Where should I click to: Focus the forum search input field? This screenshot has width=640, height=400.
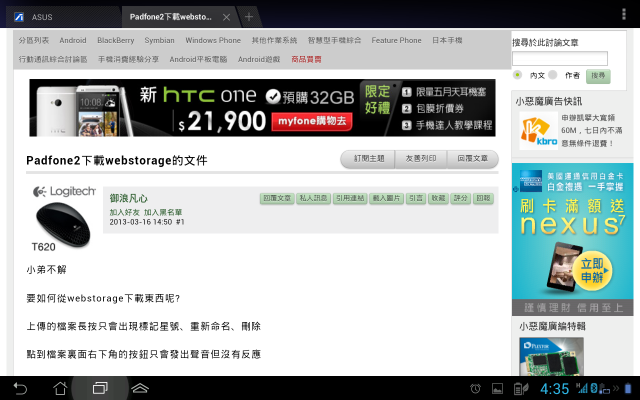pyautogui.click(x=560, y=59)
